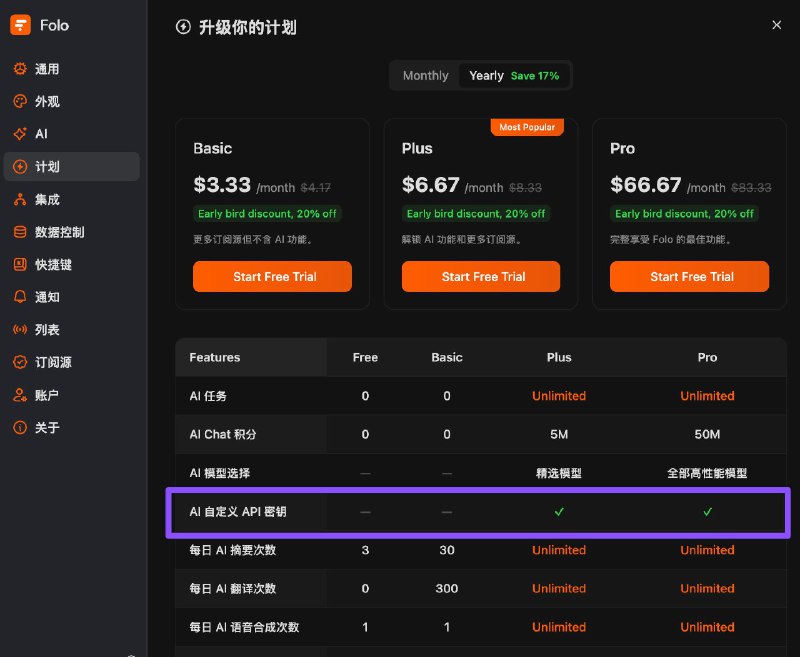Click the Most Popular badge on Plus
Viewport: 800px width, 657px height.
527,127
